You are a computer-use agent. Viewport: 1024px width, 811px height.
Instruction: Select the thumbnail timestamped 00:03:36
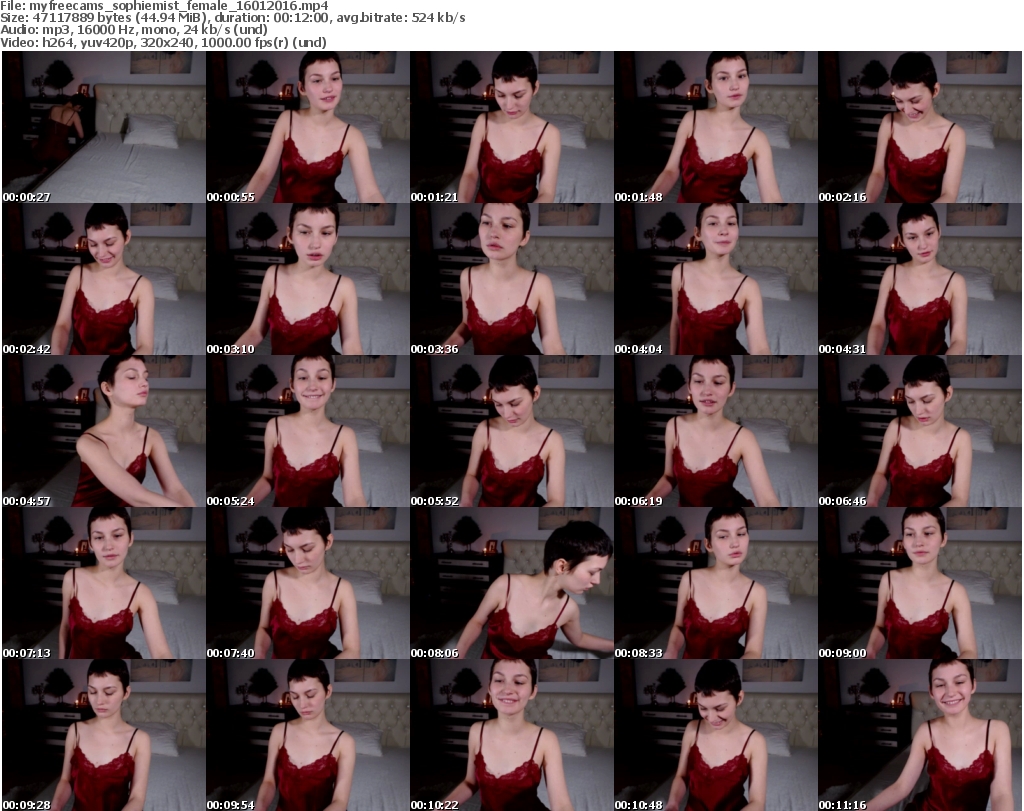(x=512, y=279)
